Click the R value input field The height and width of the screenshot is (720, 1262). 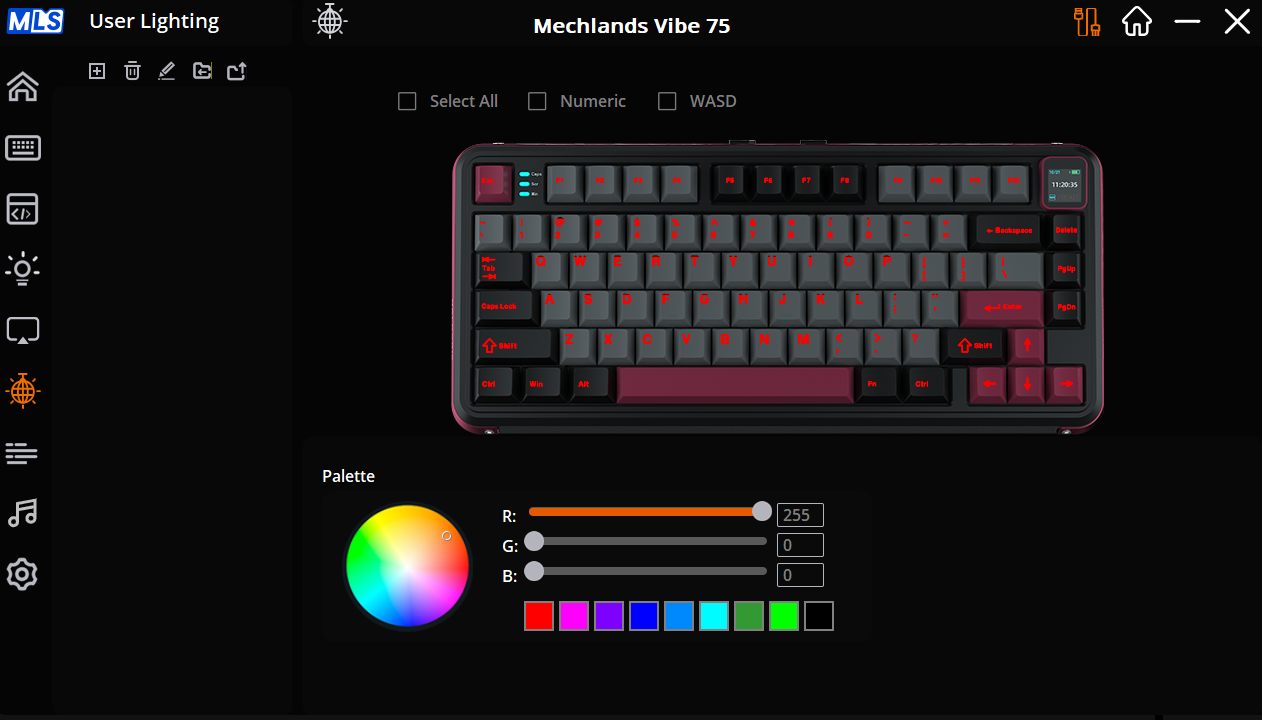click(800, 515)
